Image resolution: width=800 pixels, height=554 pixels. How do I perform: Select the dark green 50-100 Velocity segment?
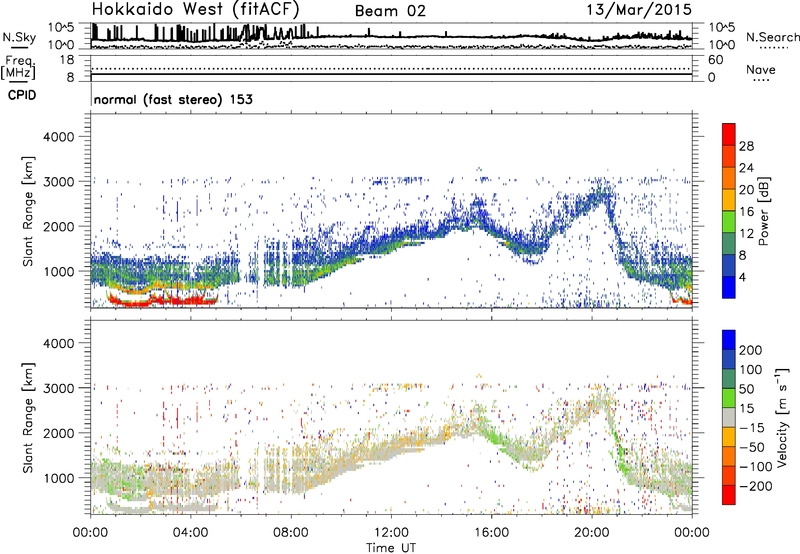[729, 379]
